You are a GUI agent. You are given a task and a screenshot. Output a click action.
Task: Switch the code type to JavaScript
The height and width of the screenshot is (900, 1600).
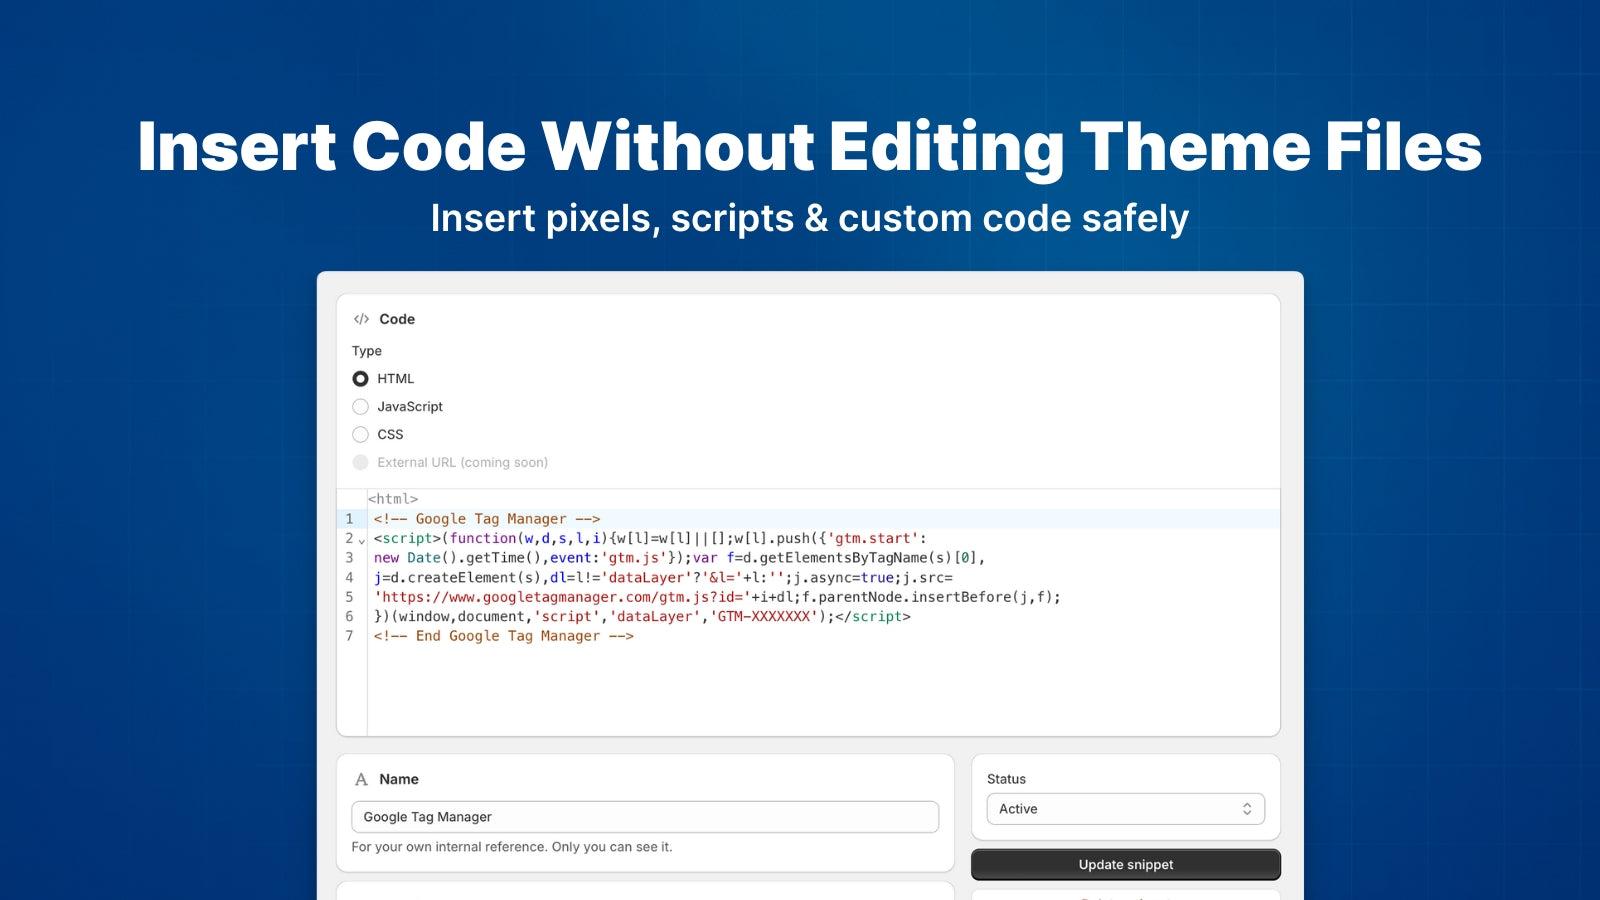click(x=360, y=406)
